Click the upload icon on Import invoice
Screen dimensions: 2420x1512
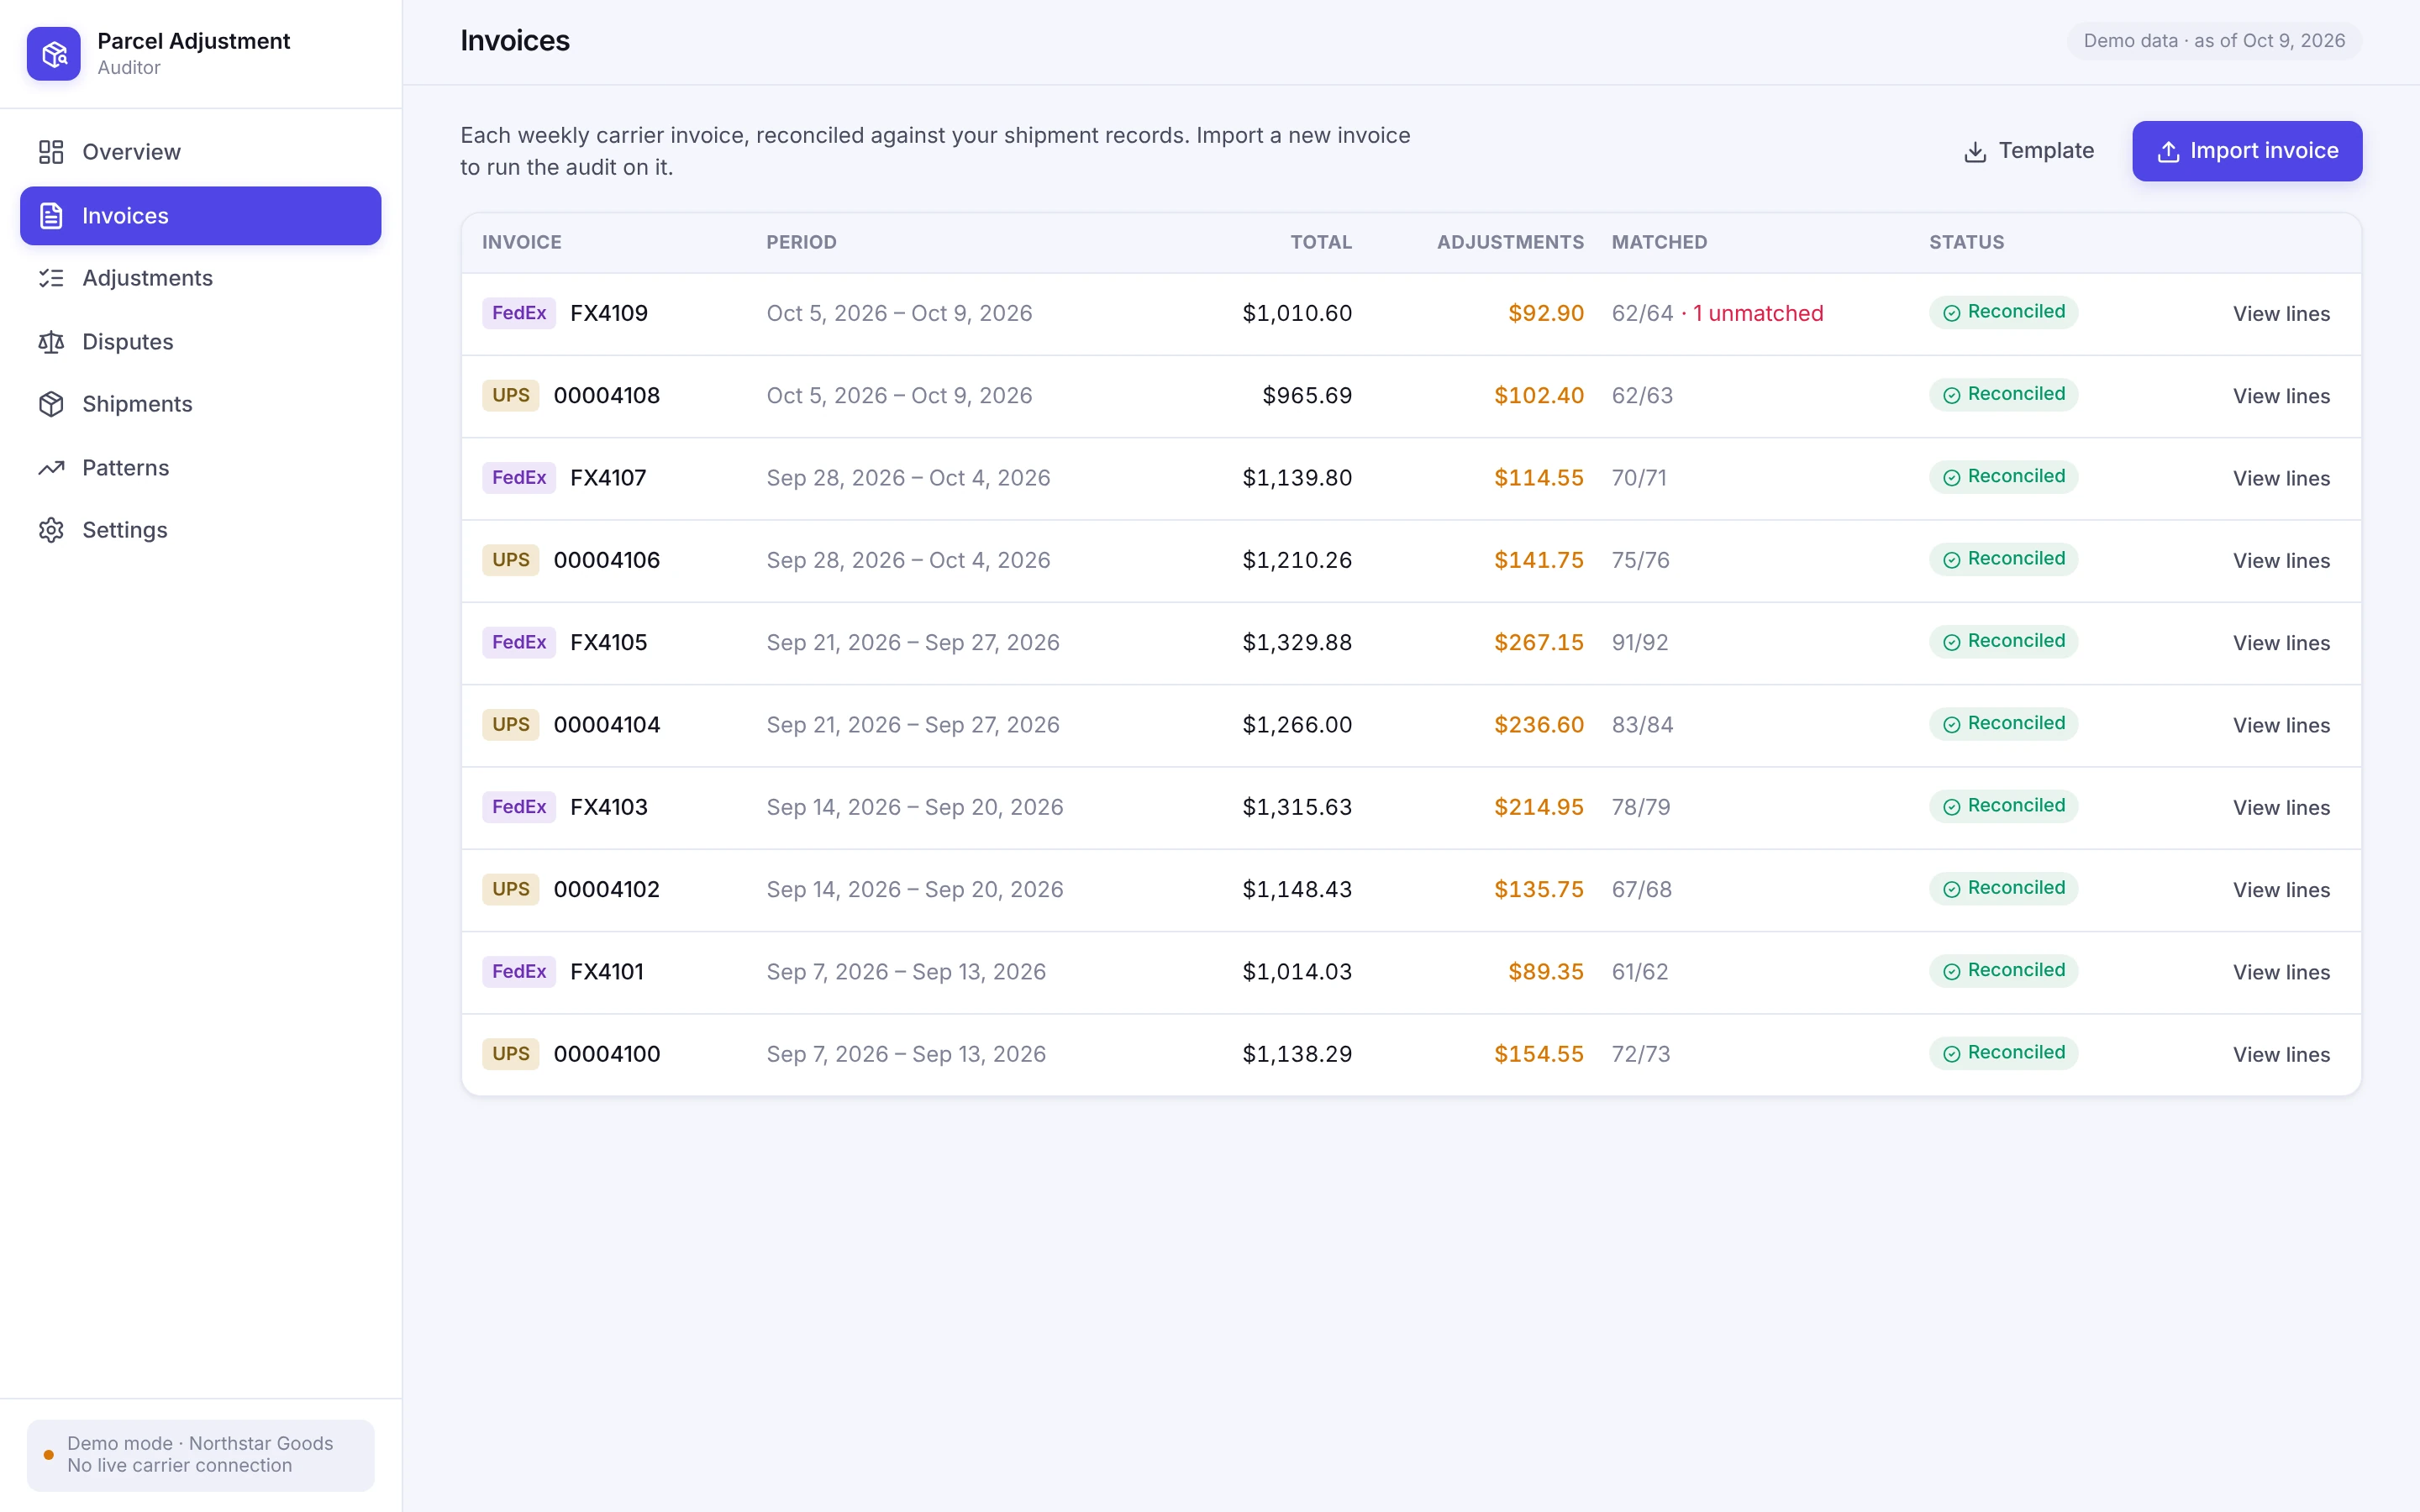[x=2168, y=152]
